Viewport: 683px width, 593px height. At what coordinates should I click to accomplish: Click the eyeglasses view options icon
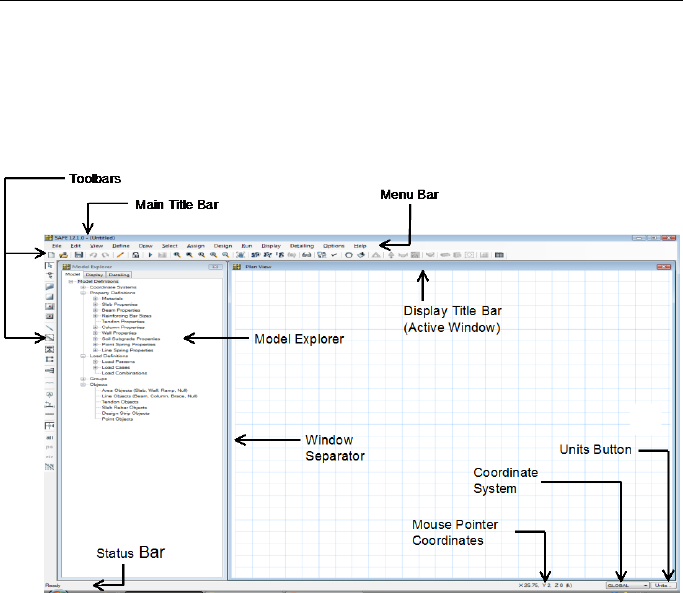click(x=307, y=255)
